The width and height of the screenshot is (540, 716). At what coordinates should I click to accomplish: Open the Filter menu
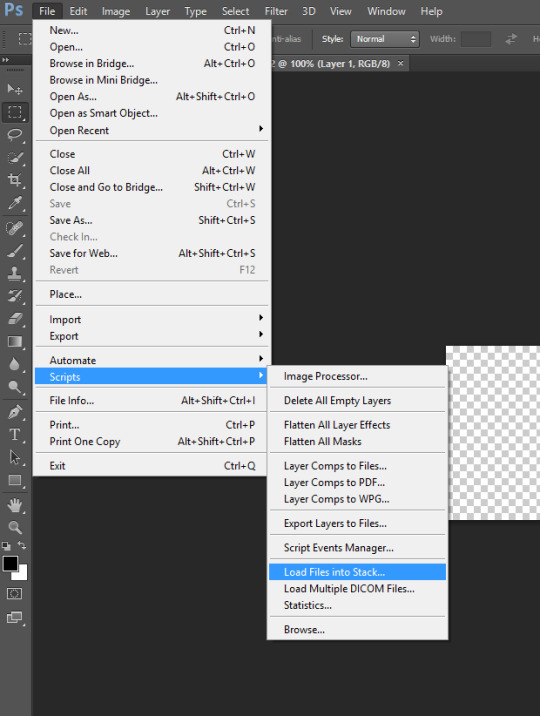(276, 11)
